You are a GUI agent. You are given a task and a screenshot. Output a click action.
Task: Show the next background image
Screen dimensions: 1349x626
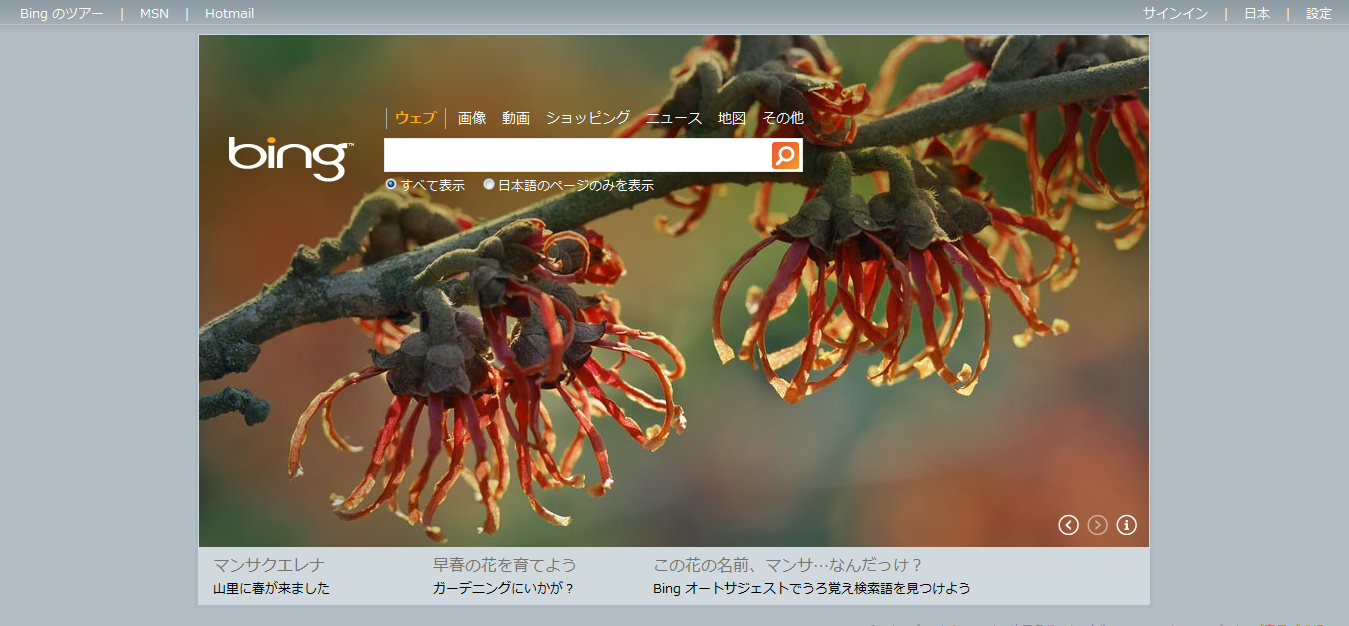click(x=1097, y=525)
